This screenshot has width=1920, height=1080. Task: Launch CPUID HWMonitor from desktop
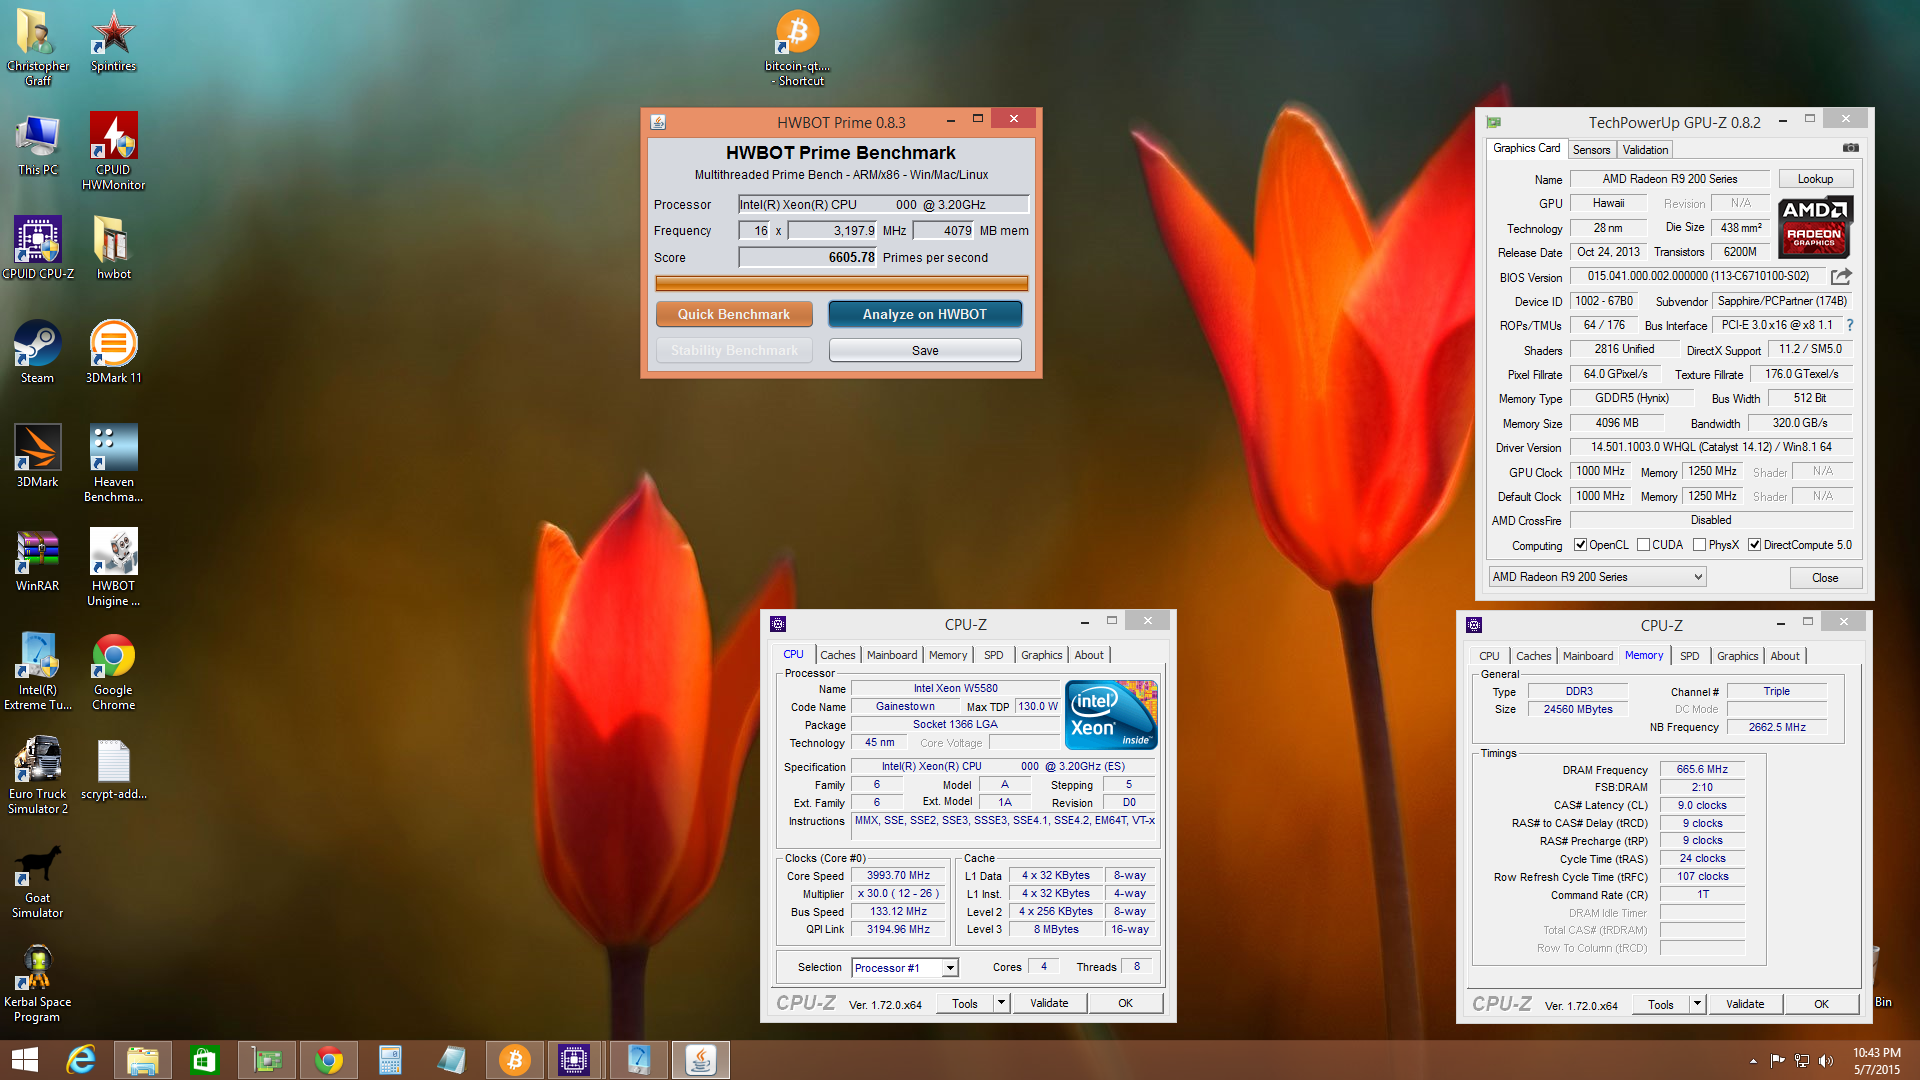(x=113, y=150)
